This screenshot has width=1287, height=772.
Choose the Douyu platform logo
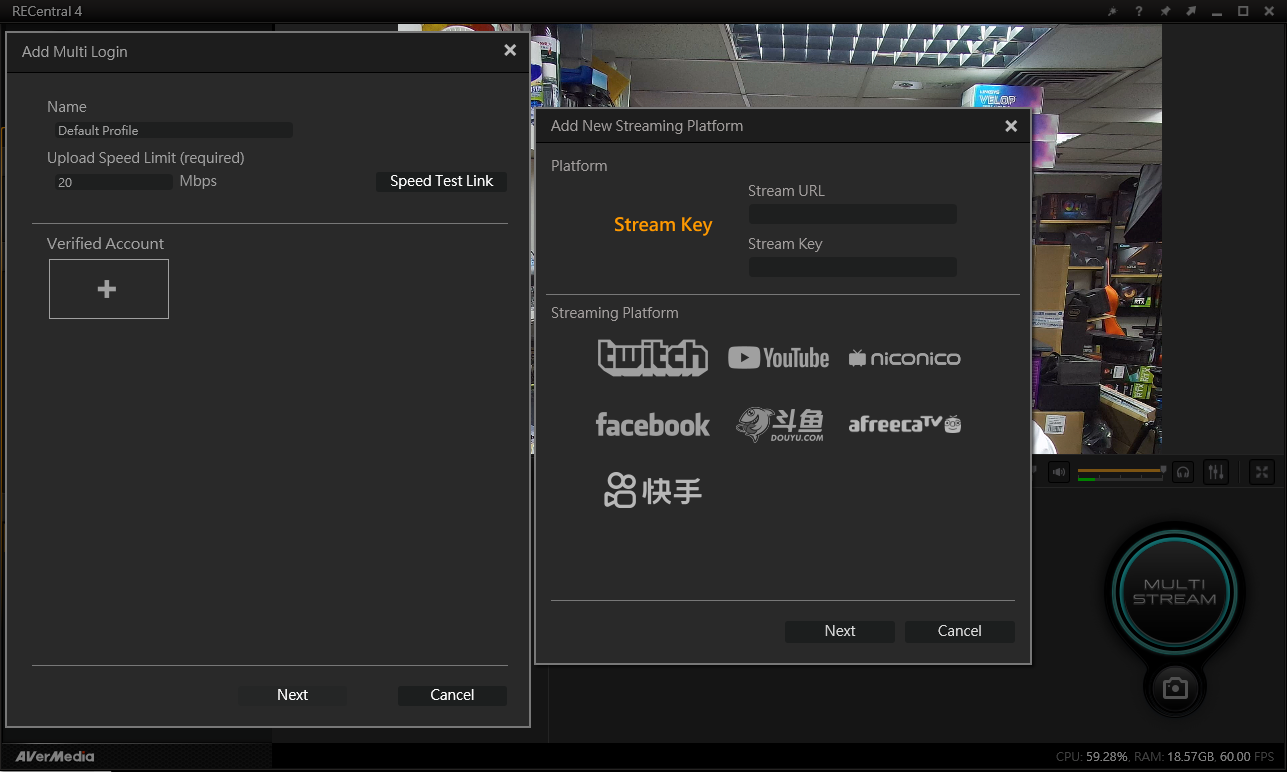pos(780,424)
